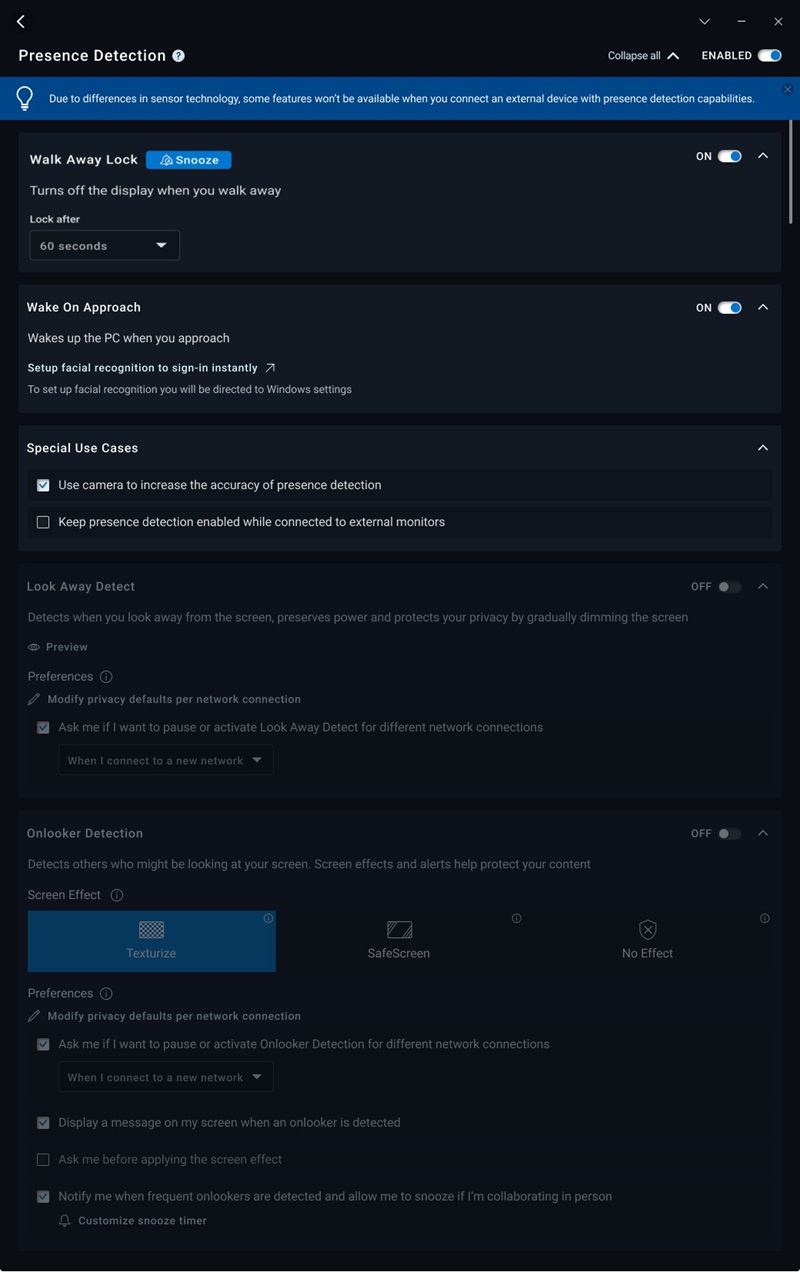Collapse the Special Use Cases section
Viewport: 800px width, 1282px height.
coord(763,448)
